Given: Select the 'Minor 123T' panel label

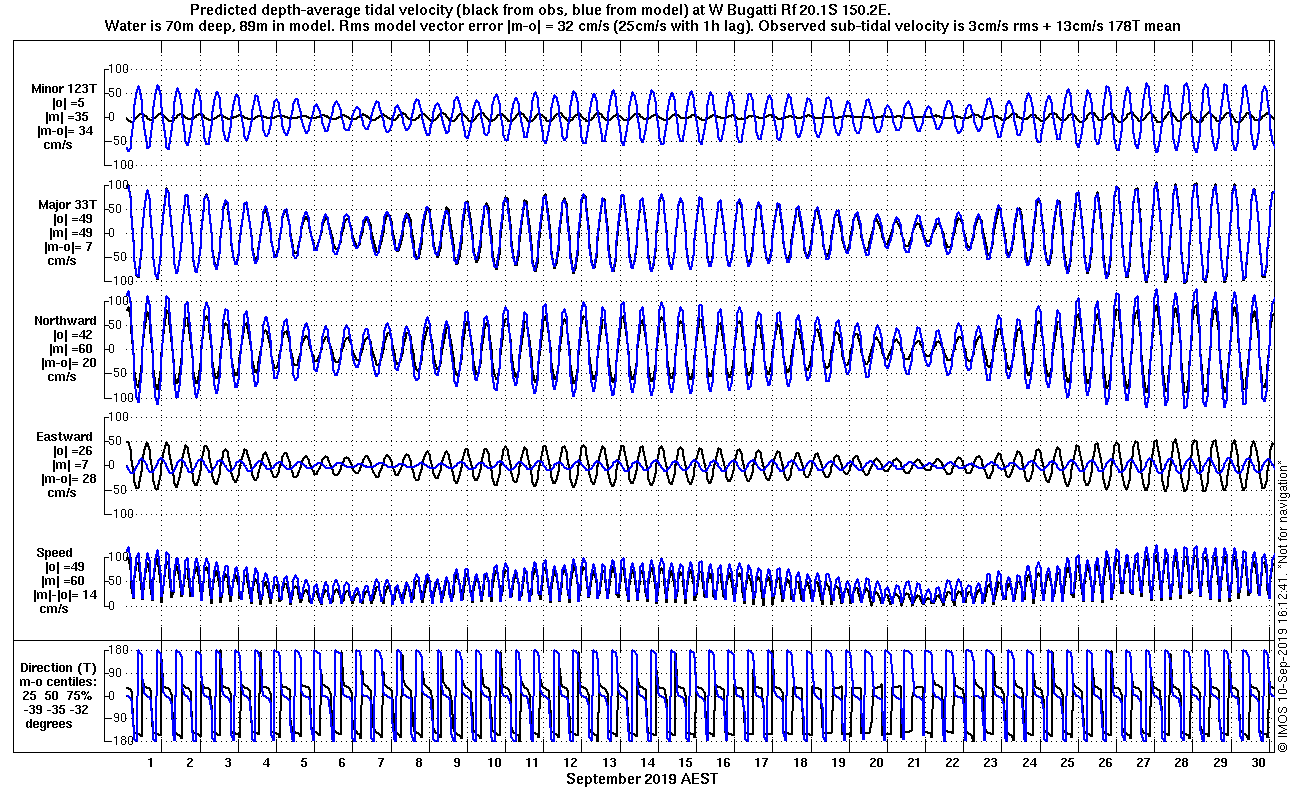Looking at the screenshot, I should point(63,89).
